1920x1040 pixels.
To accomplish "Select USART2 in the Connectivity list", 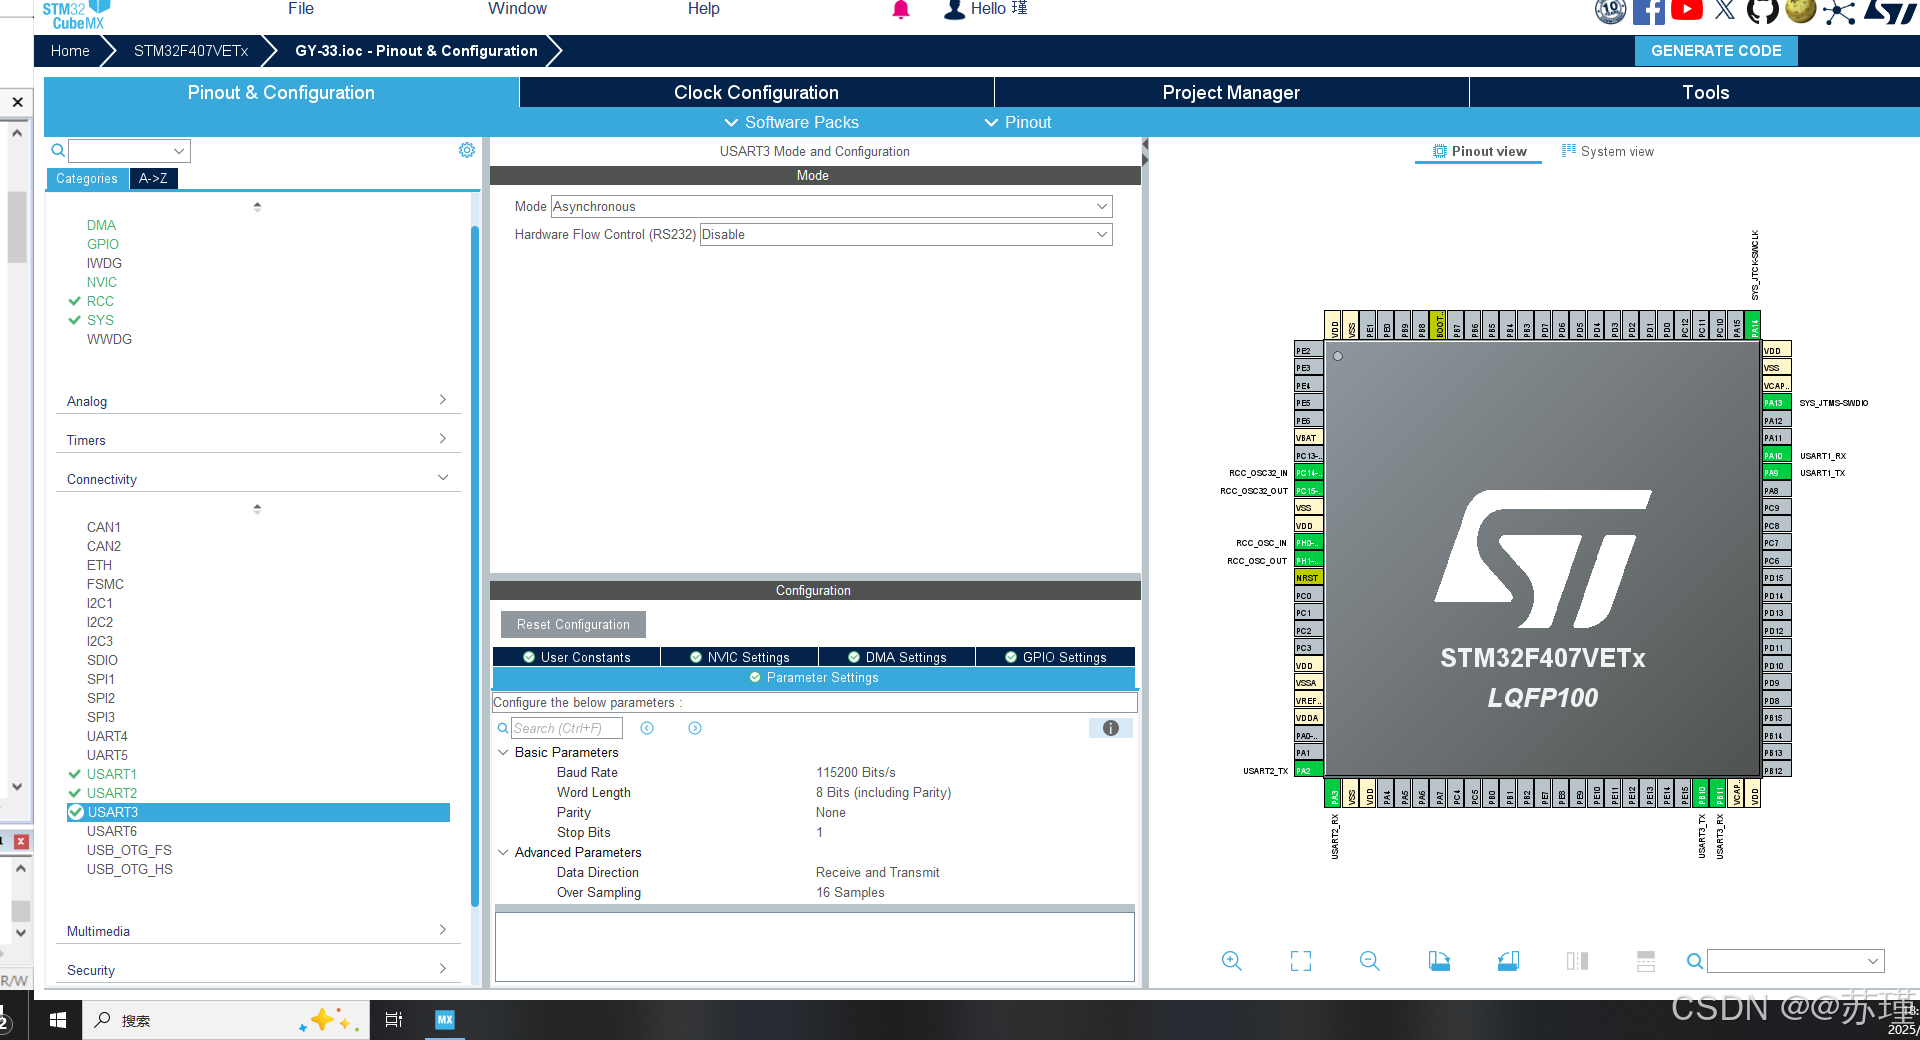I will tap(111, 792).
